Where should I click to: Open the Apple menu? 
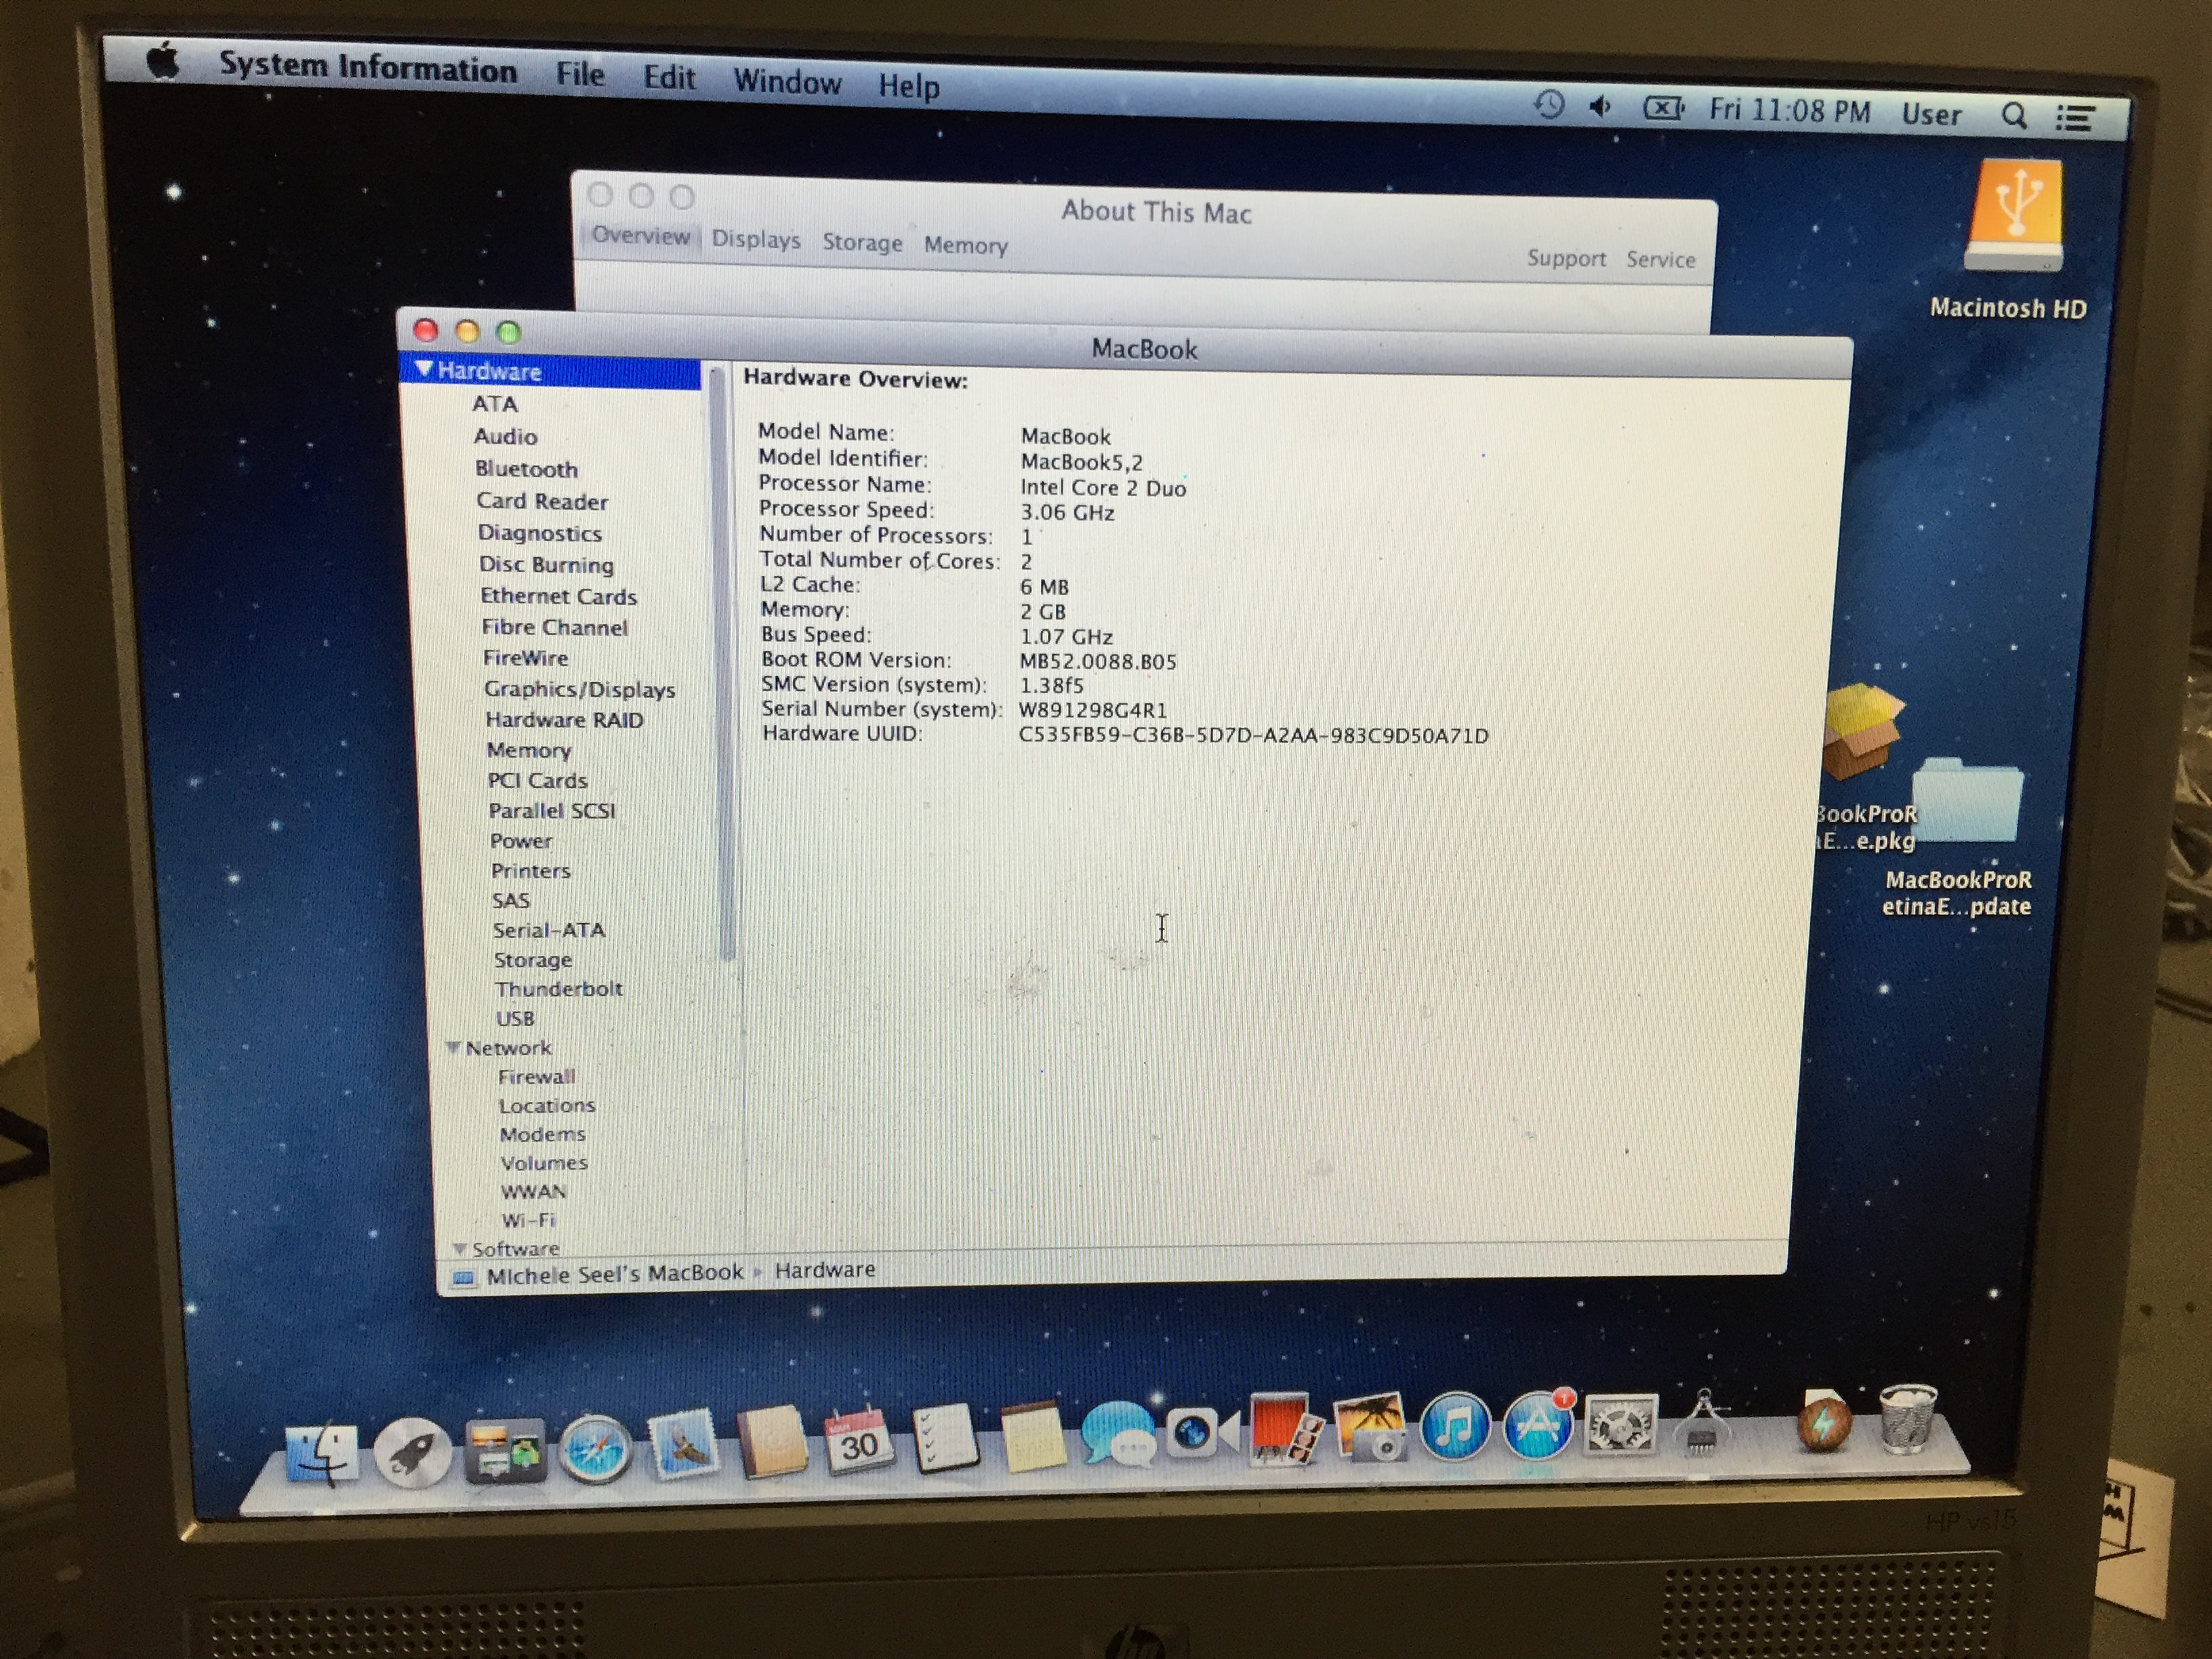(x=163, y=62)
